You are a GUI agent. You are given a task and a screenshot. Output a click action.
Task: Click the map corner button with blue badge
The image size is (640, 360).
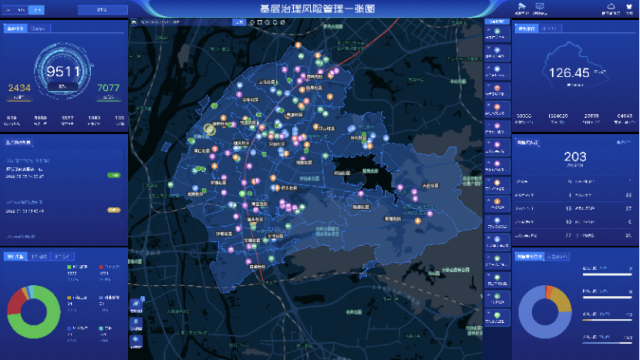click(136, 304)
